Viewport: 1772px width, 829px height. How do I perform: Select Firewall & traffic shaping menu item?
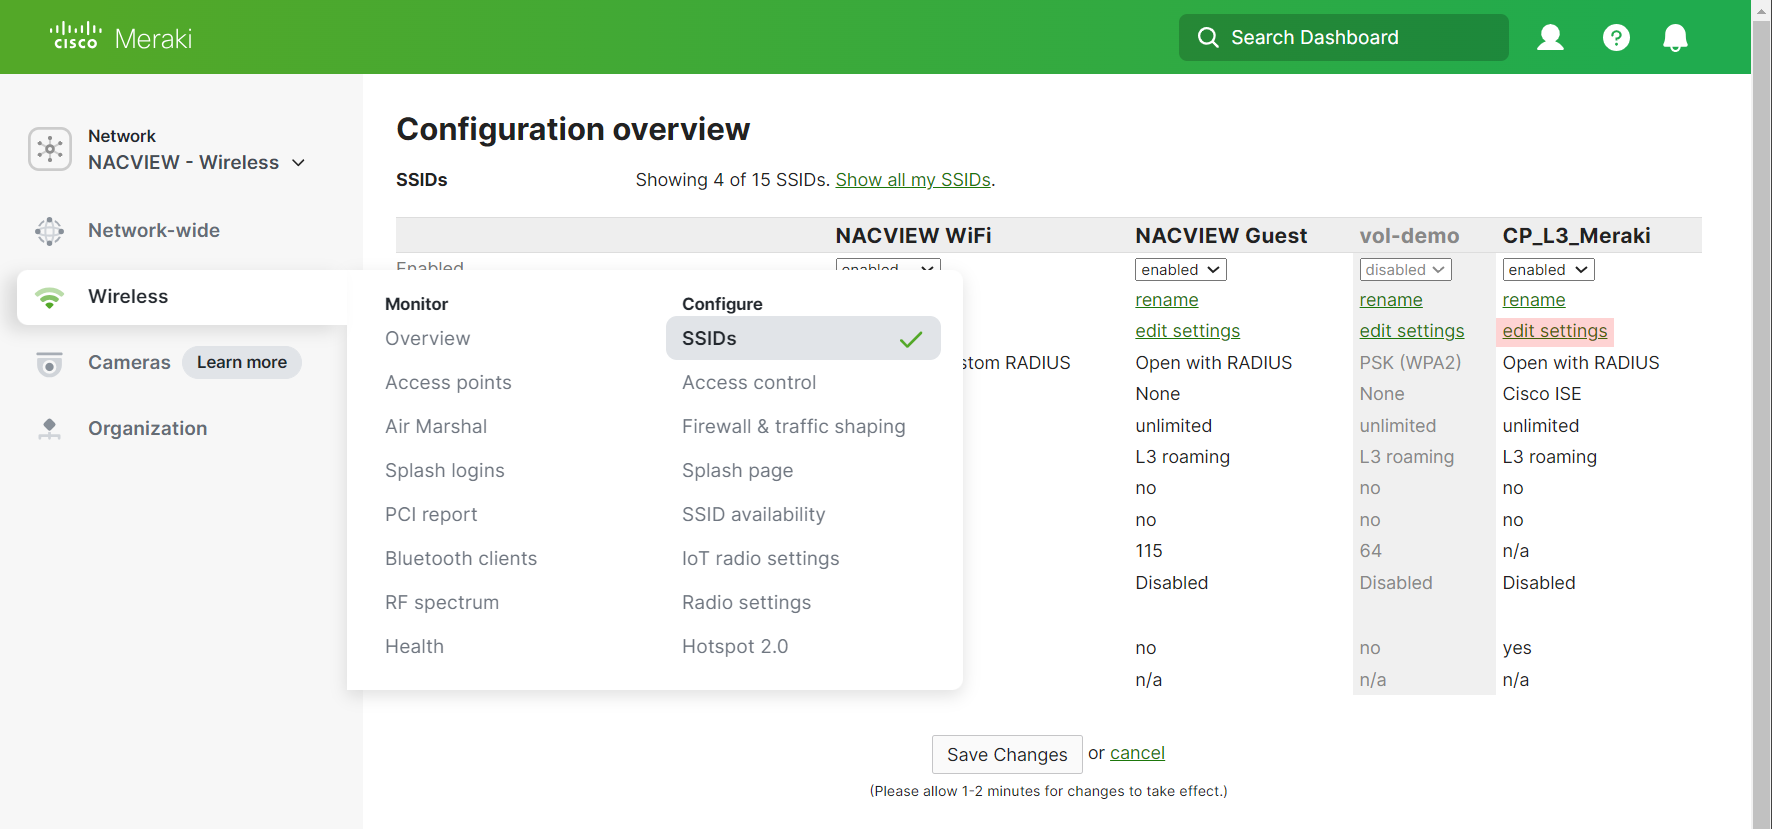click(794, 426)
